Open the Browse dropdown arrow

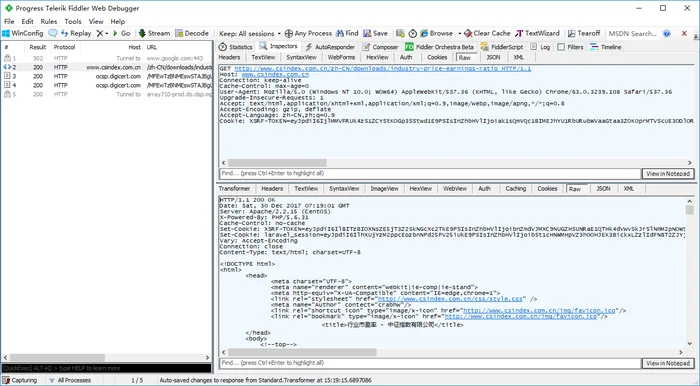click(x=459, y=33)
